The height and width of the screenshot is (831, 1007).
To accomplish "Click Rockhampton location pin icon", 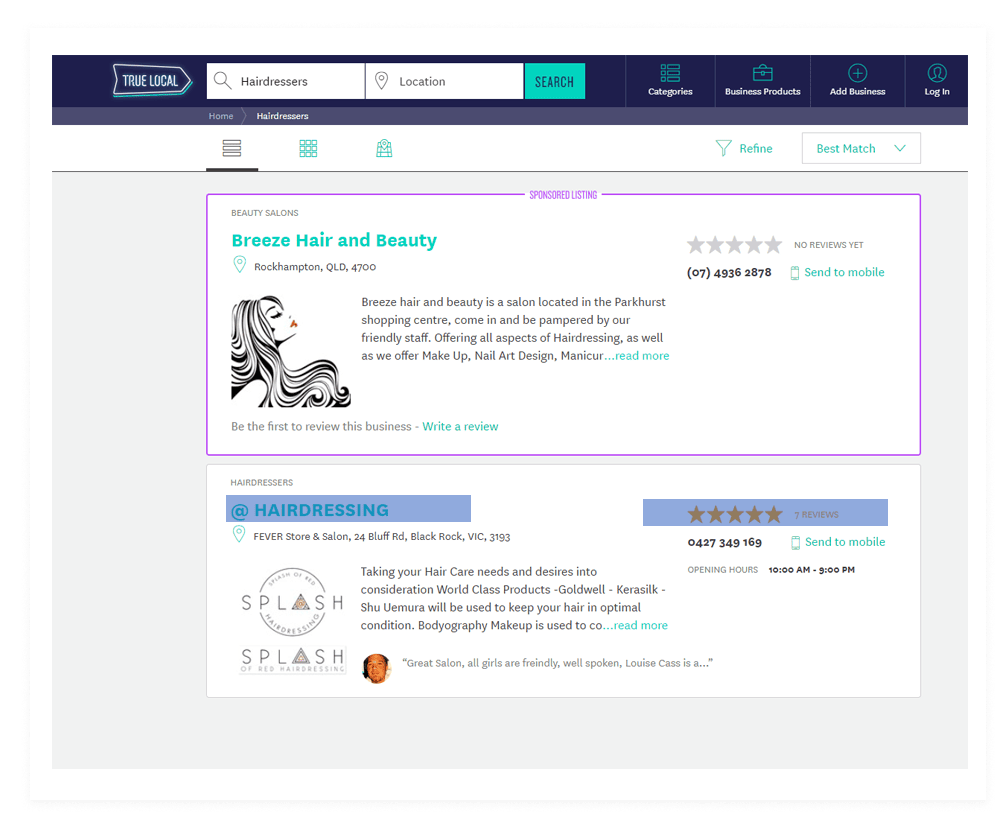I will 239,265.
